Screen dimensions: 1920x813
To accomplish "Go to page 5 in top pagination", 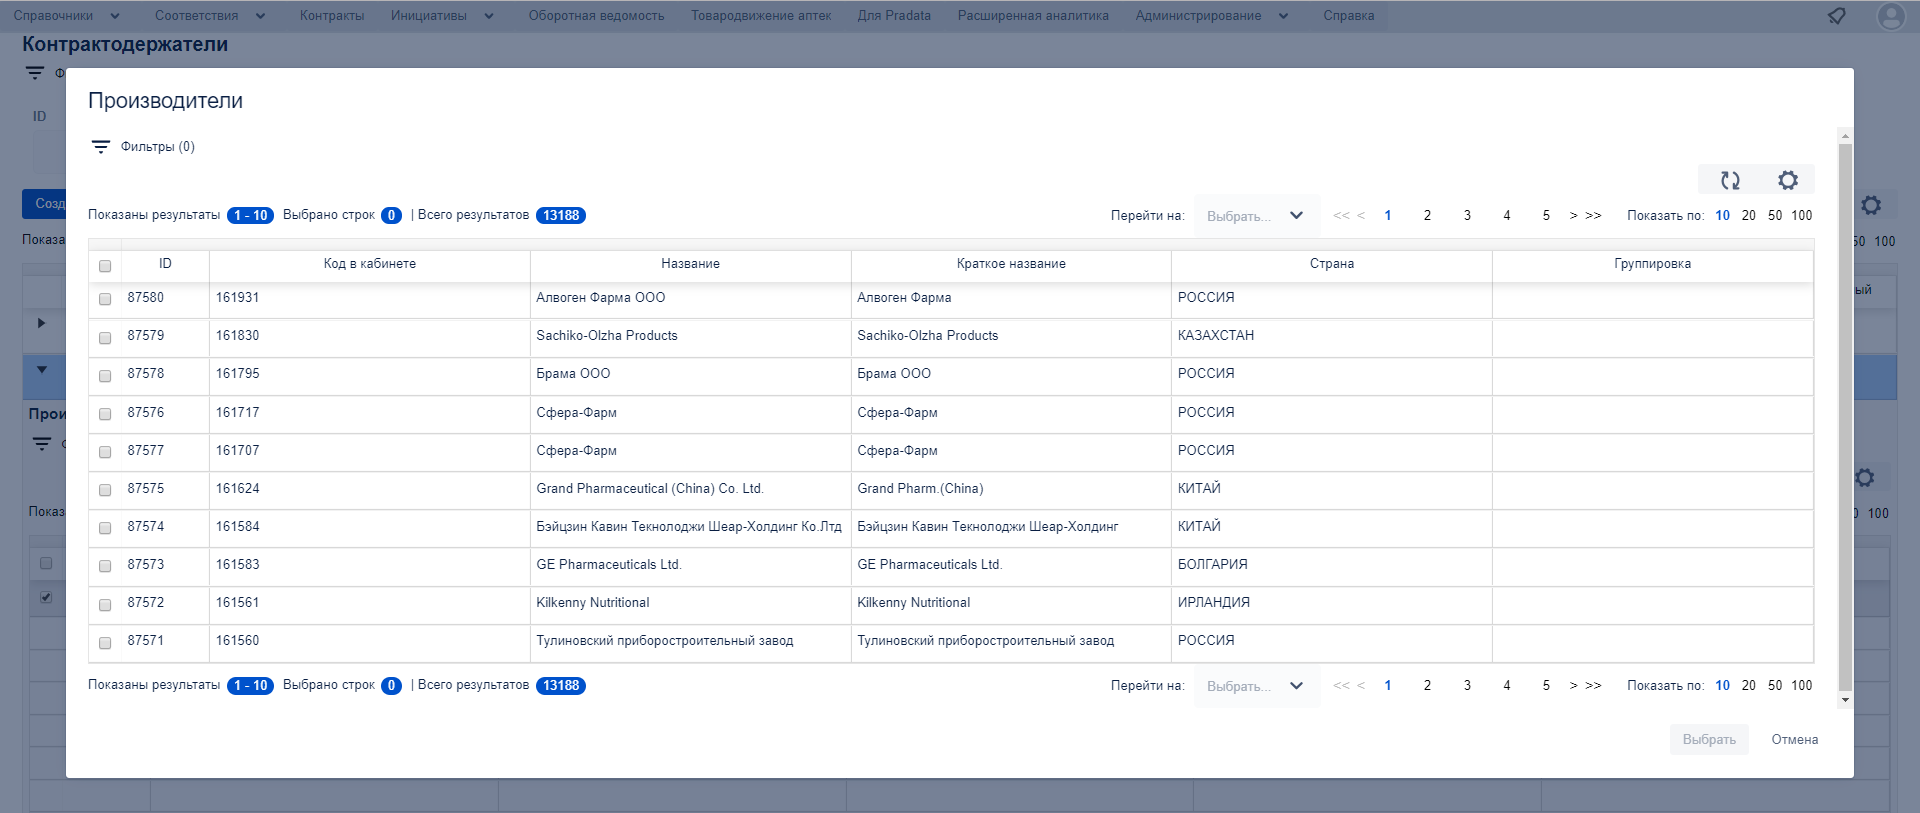I will (1546, 216).
